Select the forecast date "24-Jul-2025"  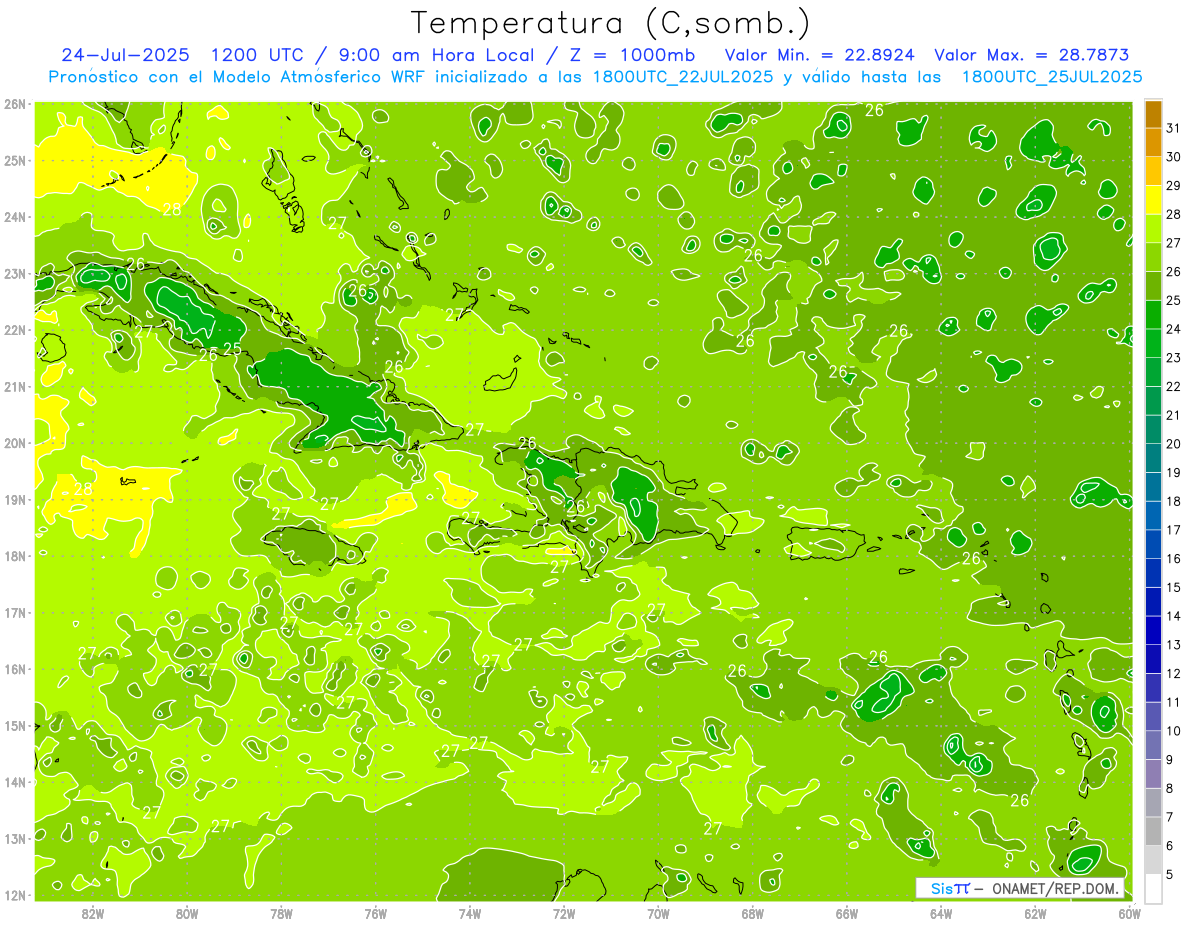pos(126,54)
